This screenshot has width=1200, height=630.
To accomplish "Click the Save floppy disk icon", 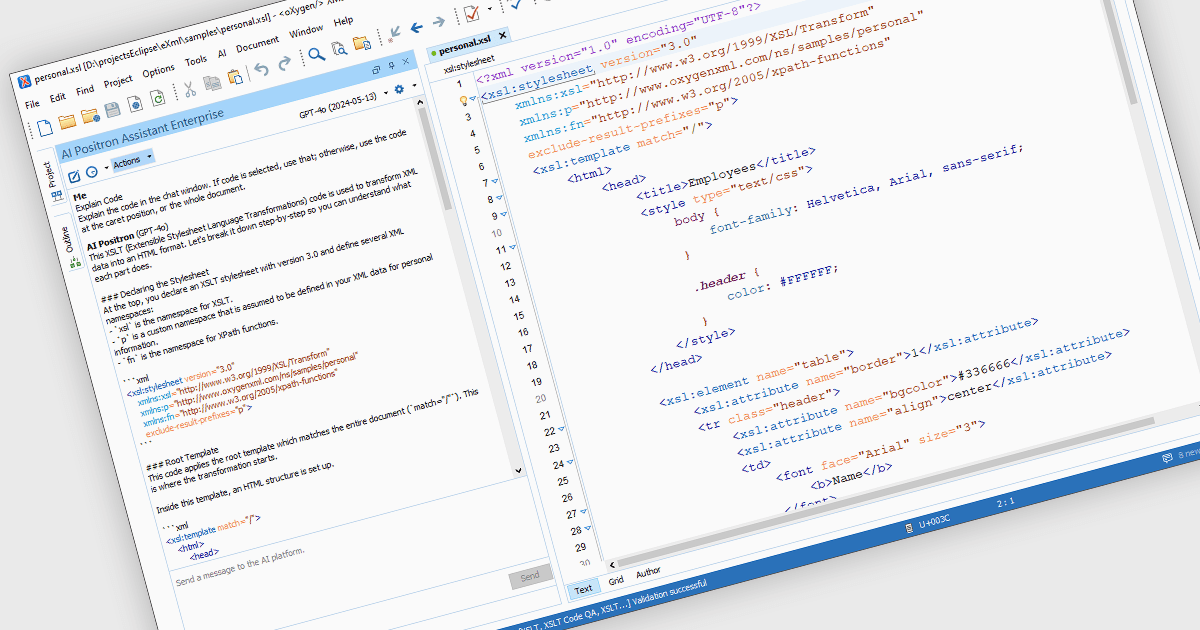I will (x=112, y=110).
